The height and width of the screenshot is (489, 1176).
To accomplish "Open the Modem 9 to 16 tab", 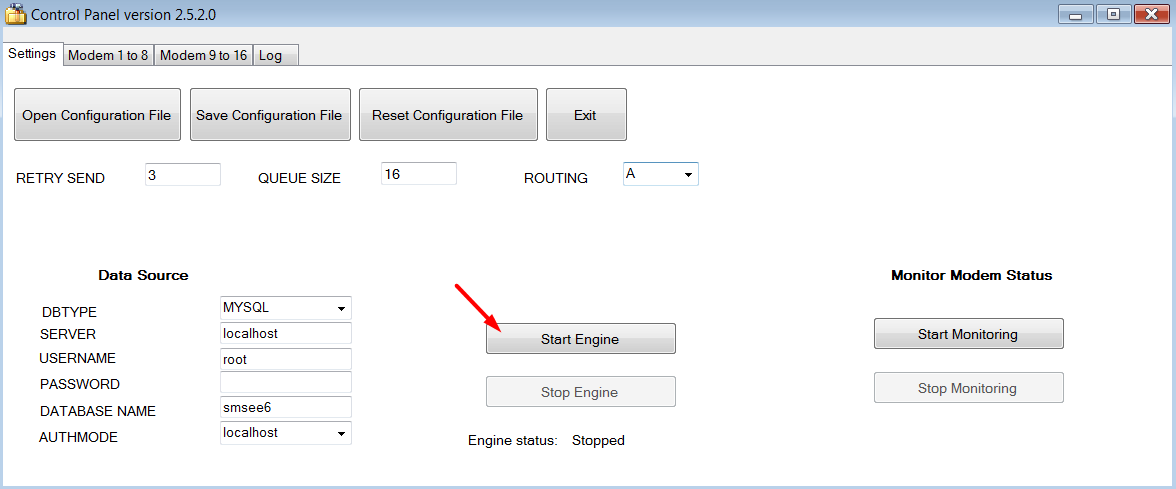I will pos(203,56).
